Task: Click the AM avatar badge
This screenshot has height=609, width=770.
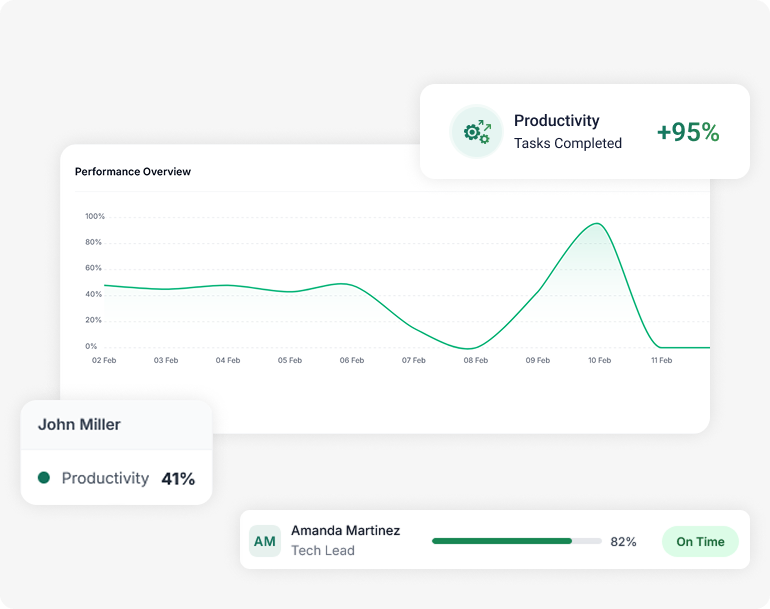Action: [265, 541]
